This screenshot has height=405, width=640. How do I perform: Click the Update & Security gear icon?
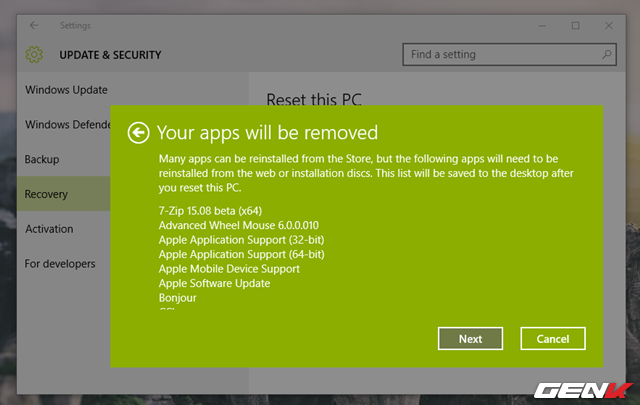[x=36, y=55]
